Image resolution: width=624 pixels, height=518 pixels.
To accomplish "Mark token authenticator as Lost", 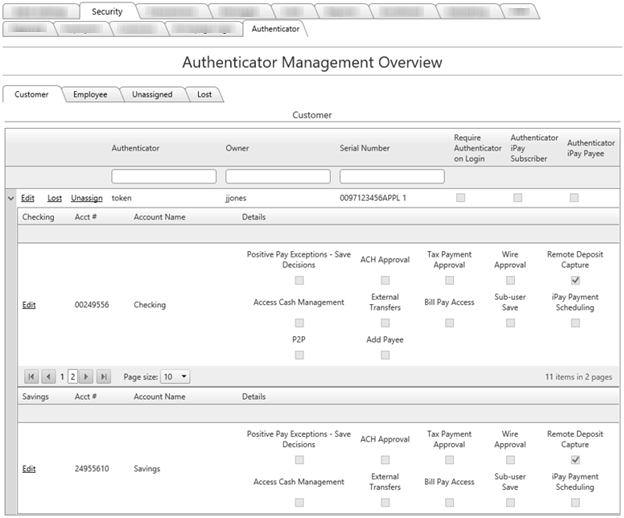I will click(55, 198).
